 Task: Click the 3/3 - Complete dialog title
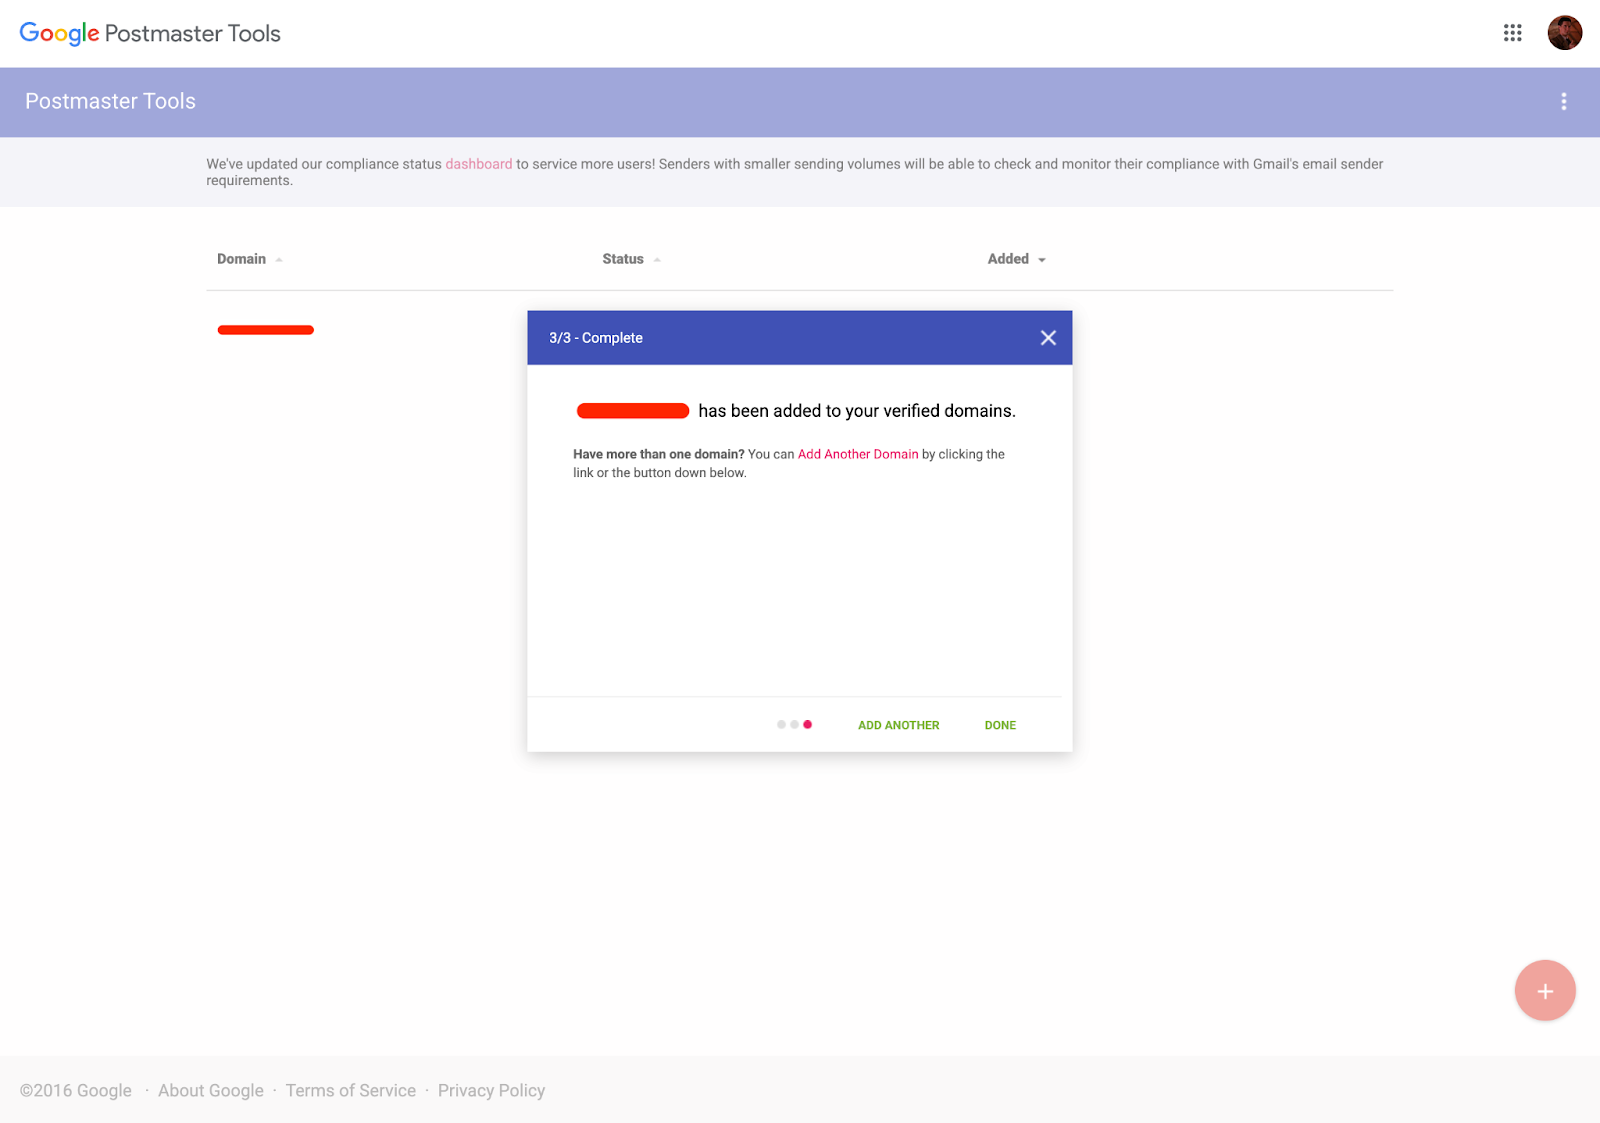point(596,338)
